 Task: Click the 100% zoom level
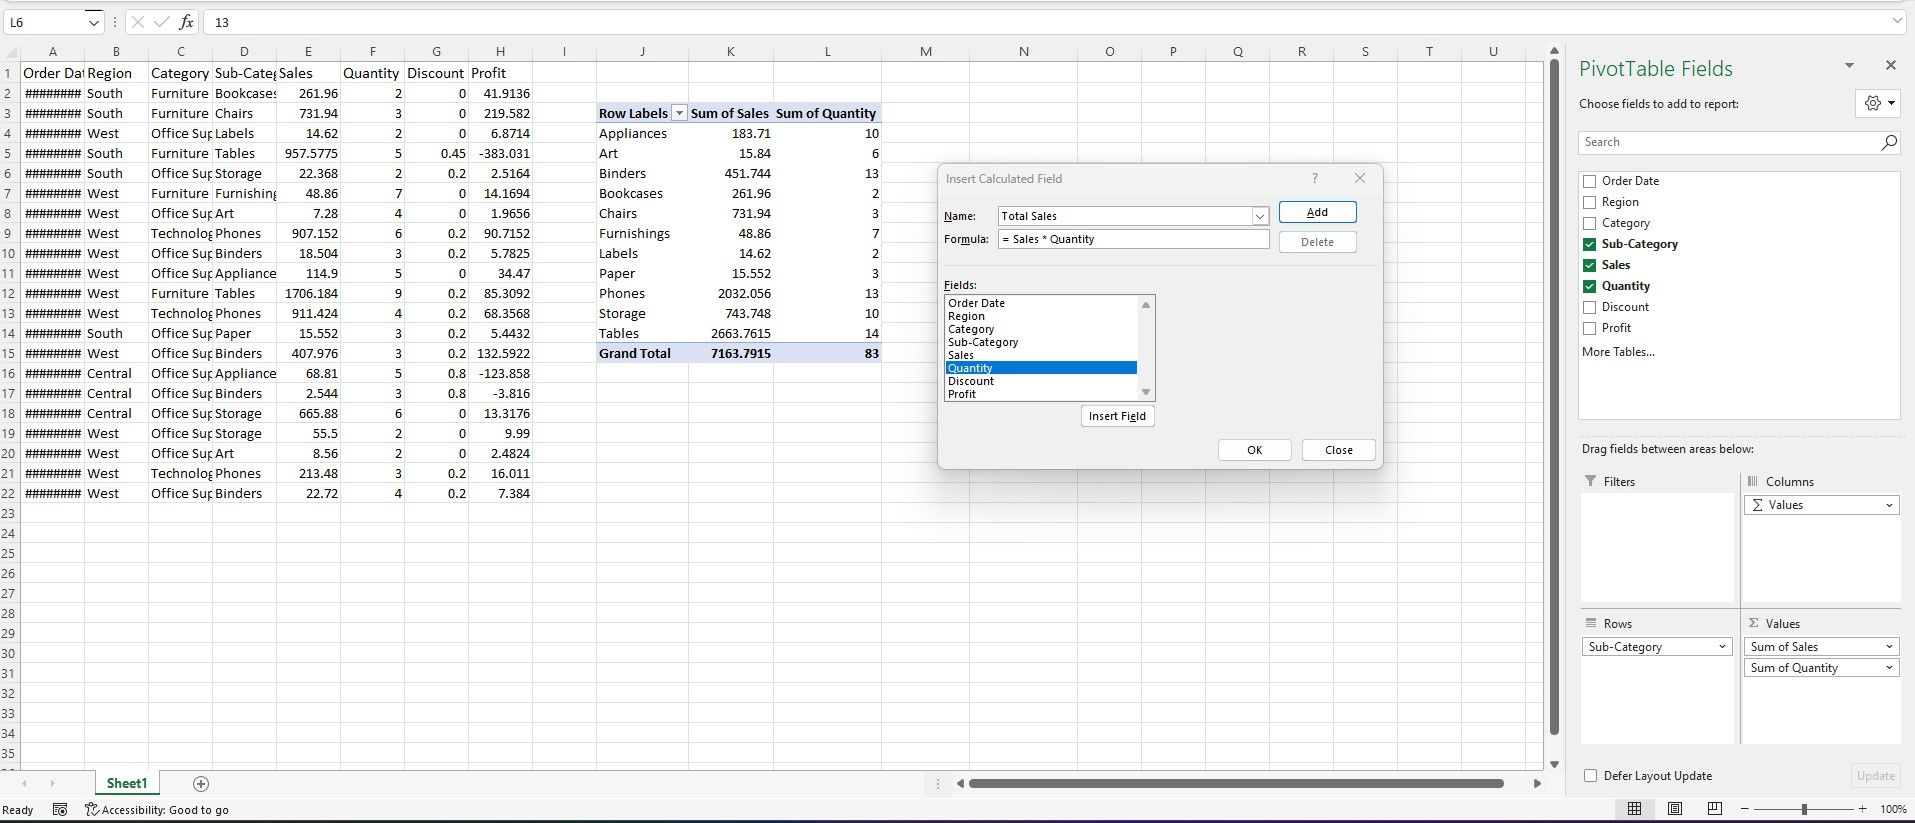click(1893, 809)
